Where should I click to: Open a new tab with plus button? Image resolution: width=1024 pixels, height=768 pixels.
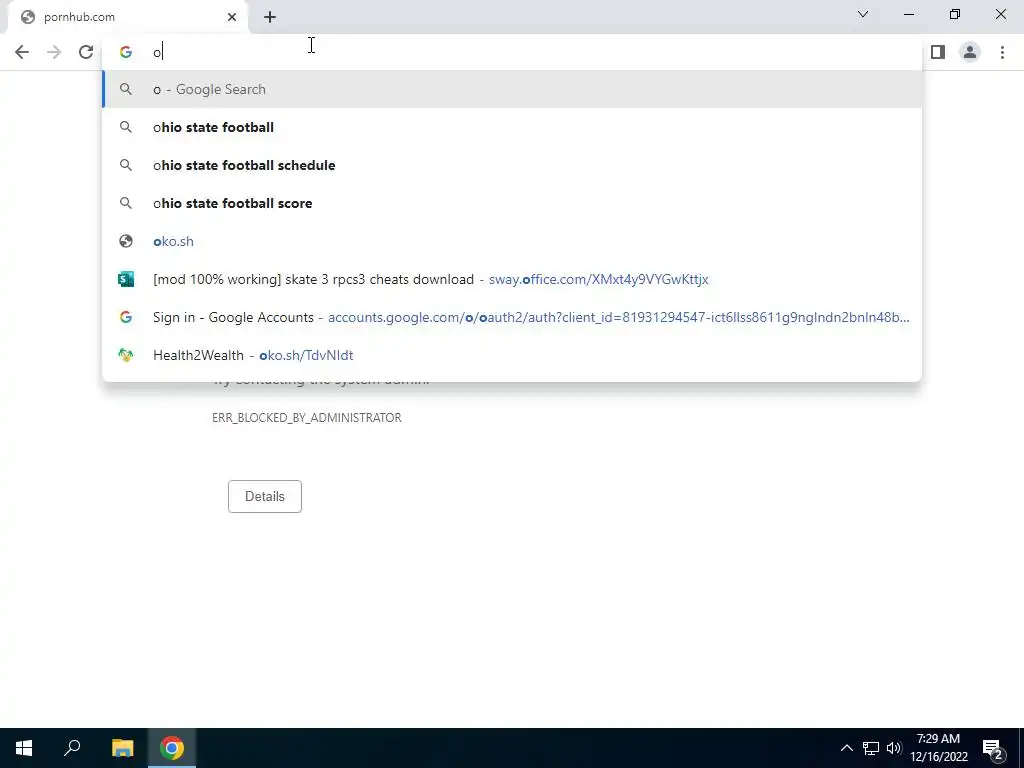click(270, 17)
